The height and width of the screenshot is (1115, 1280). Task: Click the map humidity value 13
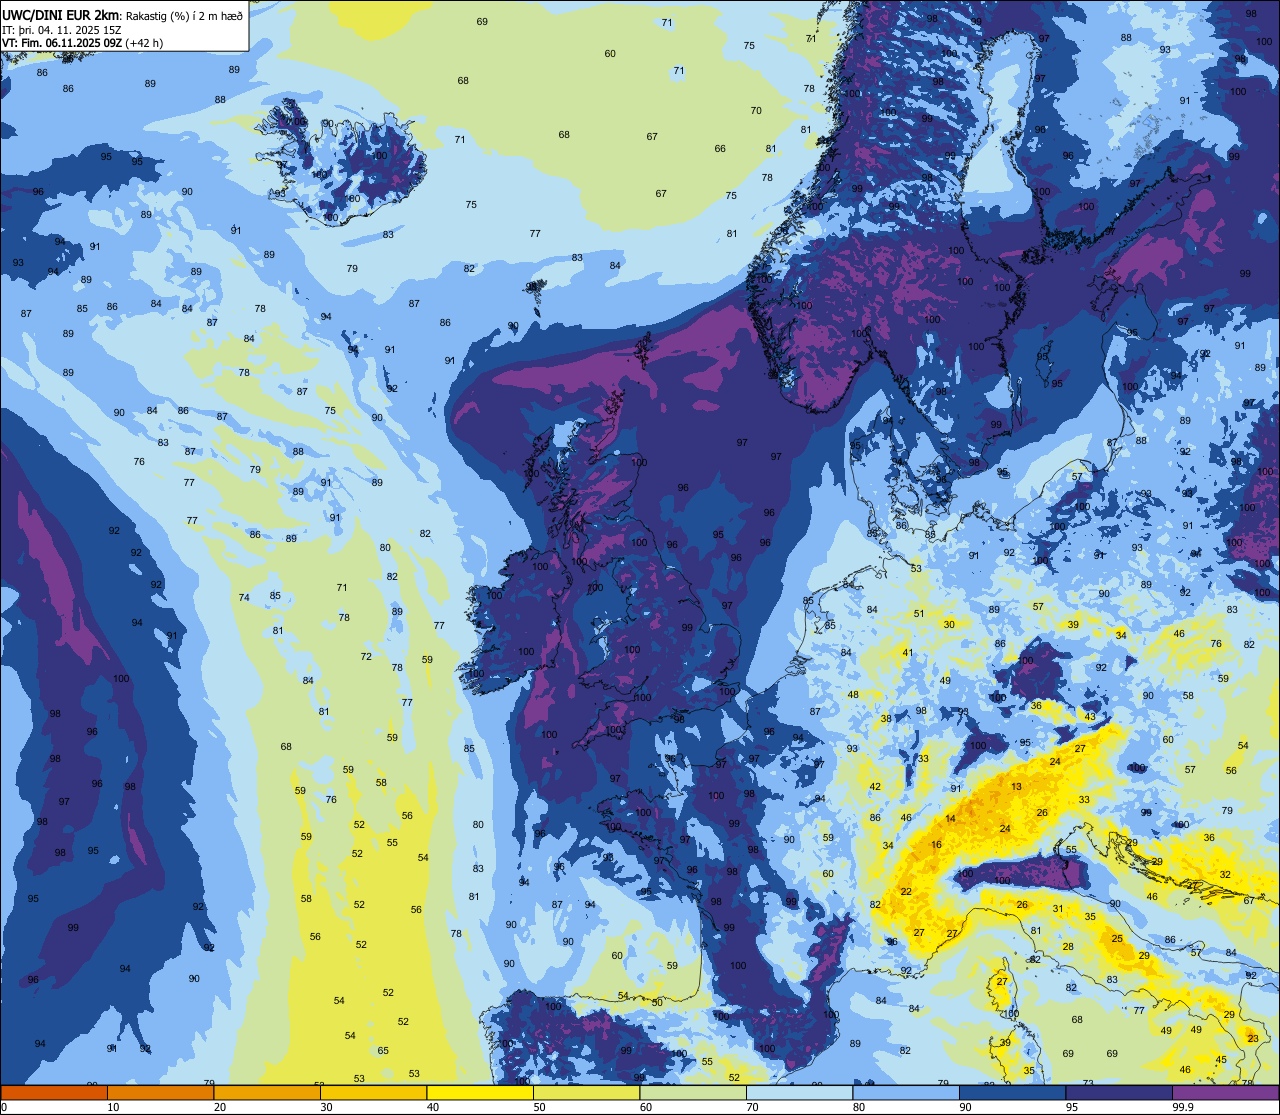(x=1016, y=787)
